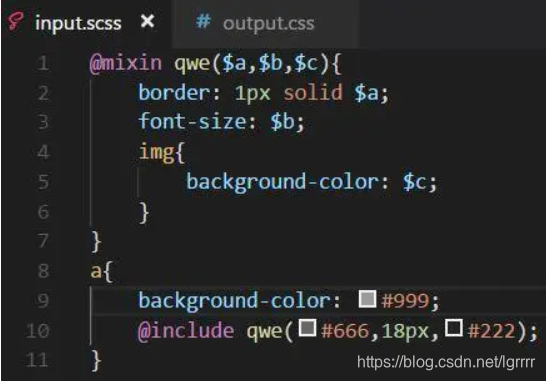Click background-color property on line 9
The height and width of the screenshot is (381, 546).
[x=235, y=301]
